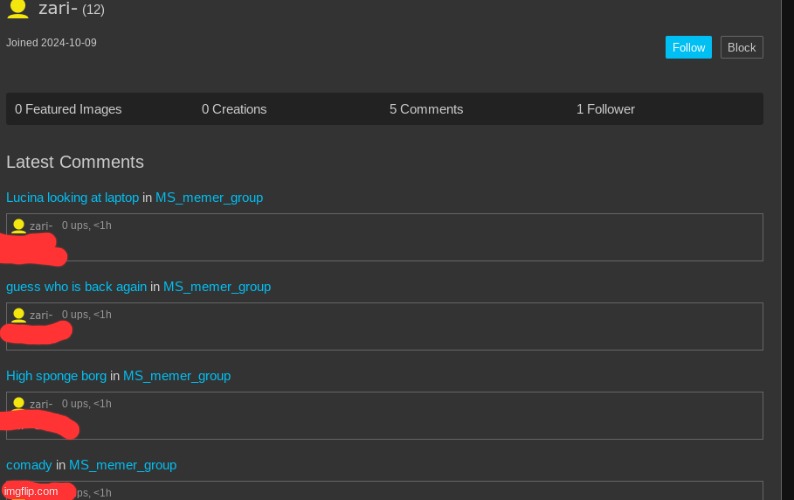This screenshot has height=500, width=794.
Task: Switch to the 0 Creations tab
Action: click(234, 109)
